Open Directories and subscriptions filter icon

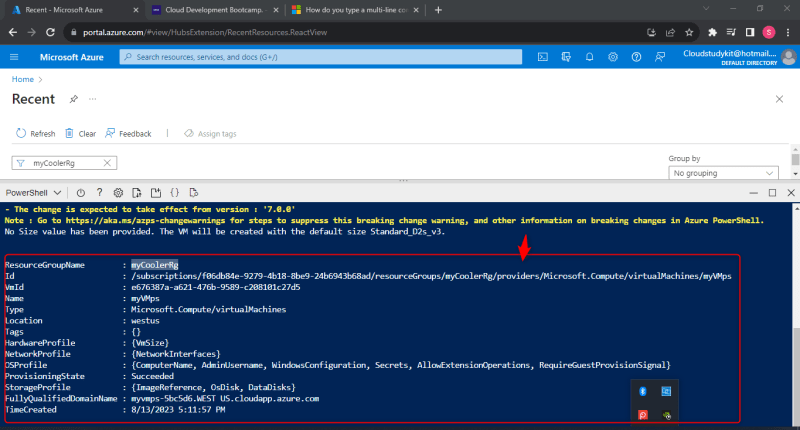click(x=566, y=57)
